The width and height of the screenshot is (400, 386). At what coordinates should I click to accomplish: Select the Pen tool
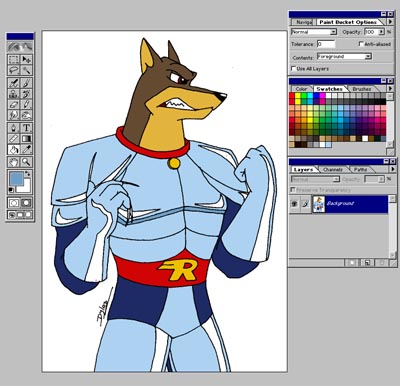[x=14, y=128]
